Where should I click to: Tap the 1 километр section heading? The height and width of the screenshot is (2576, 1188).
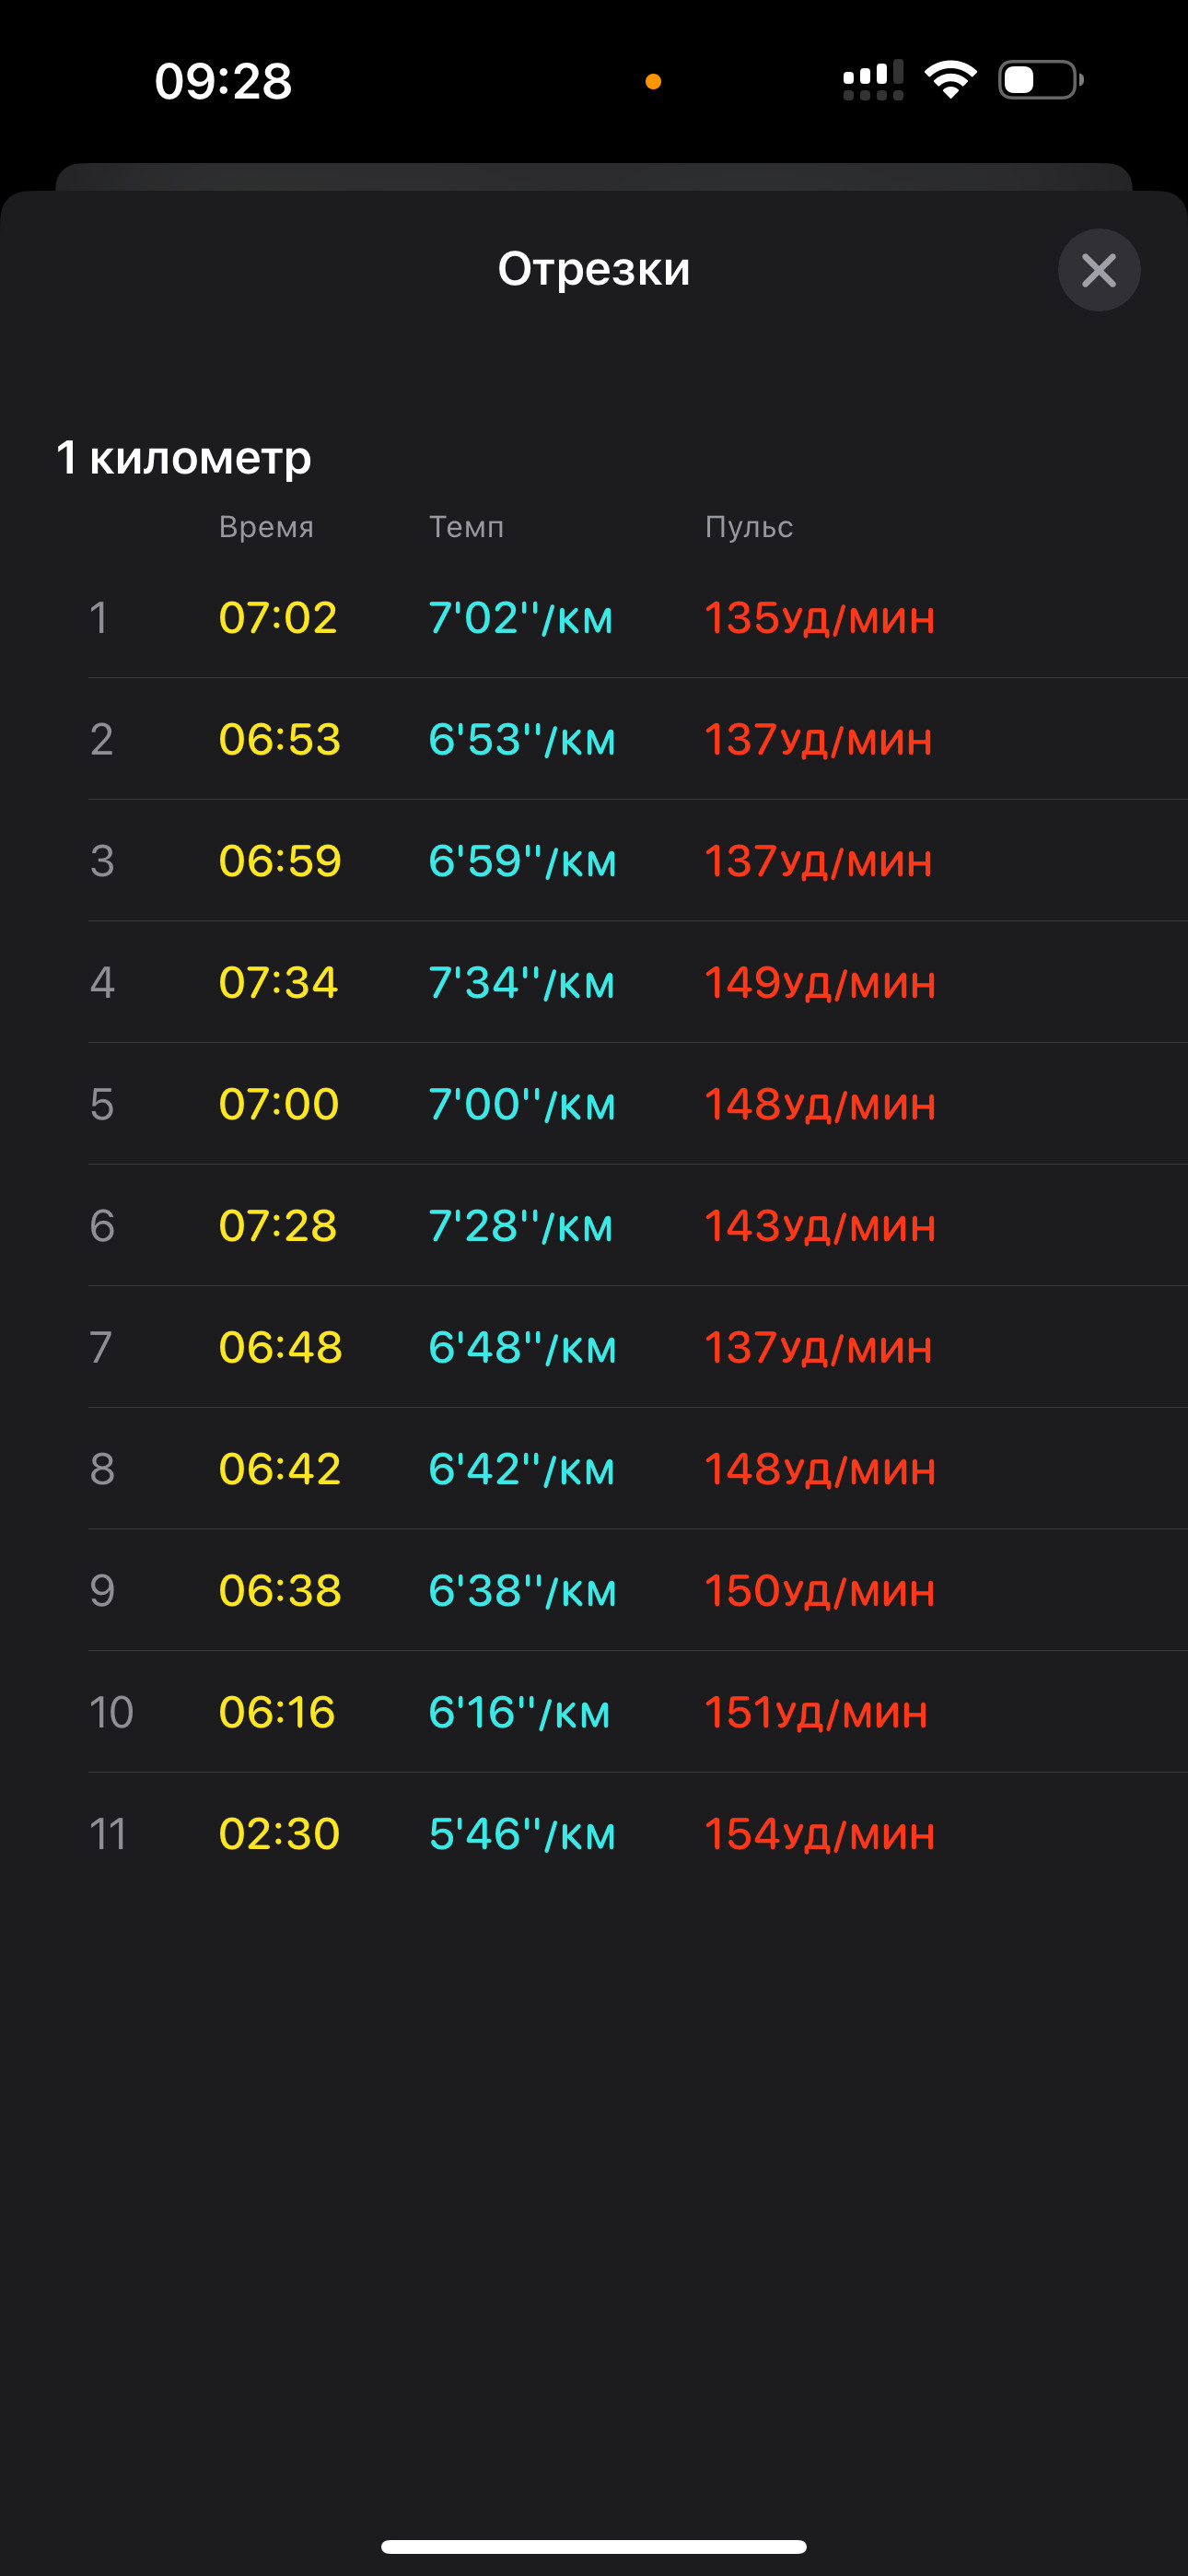click(x=184, y=457)
